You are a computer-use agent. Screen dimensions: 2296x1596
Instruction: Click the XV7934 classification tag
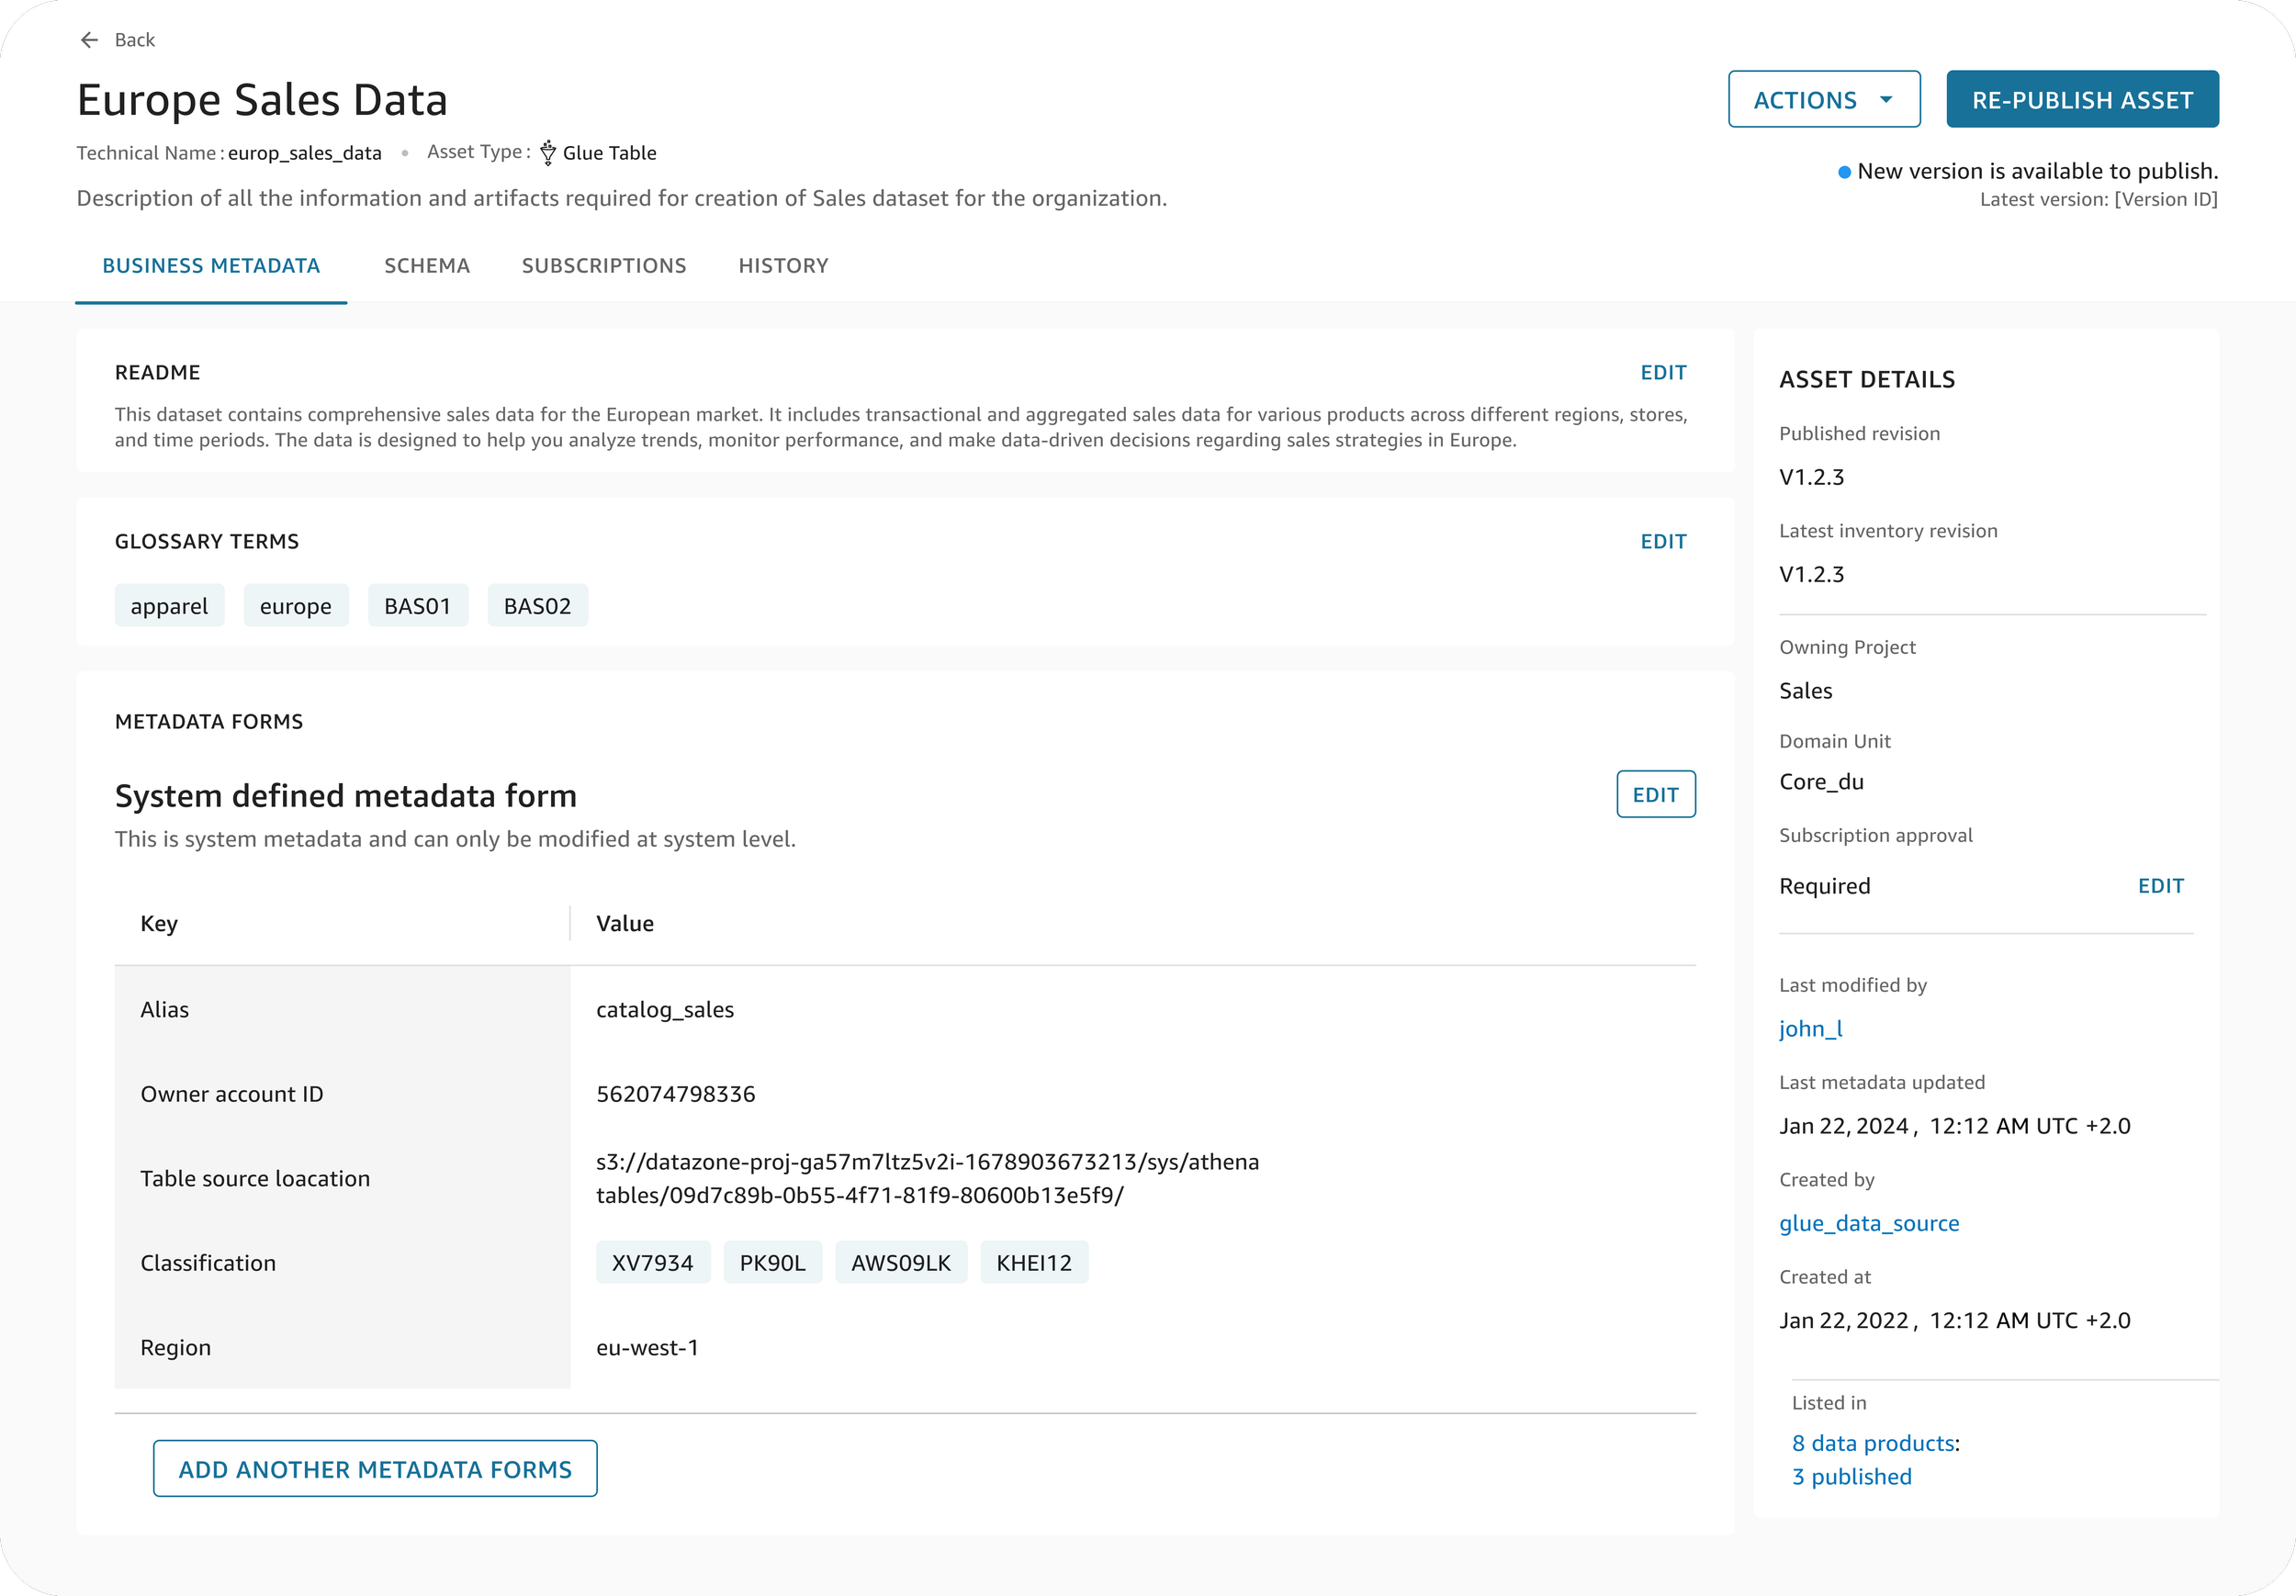[652, 1263]
